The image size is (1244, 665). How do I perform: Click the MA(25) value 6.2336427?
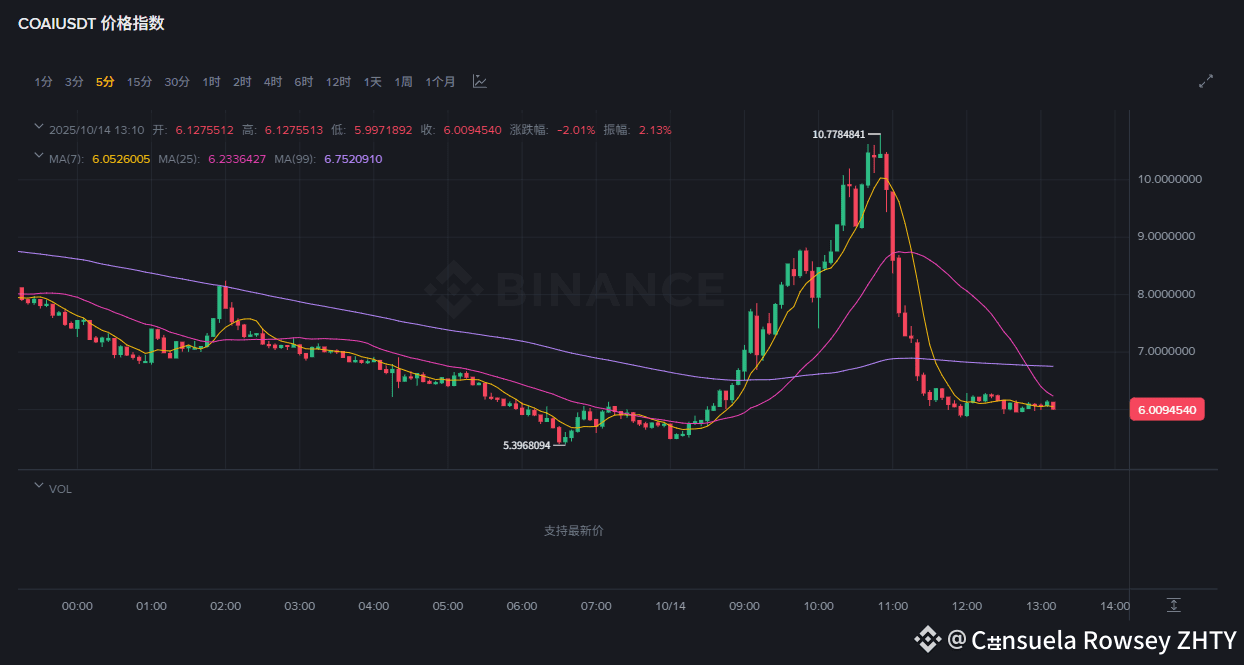pos(237,159)
